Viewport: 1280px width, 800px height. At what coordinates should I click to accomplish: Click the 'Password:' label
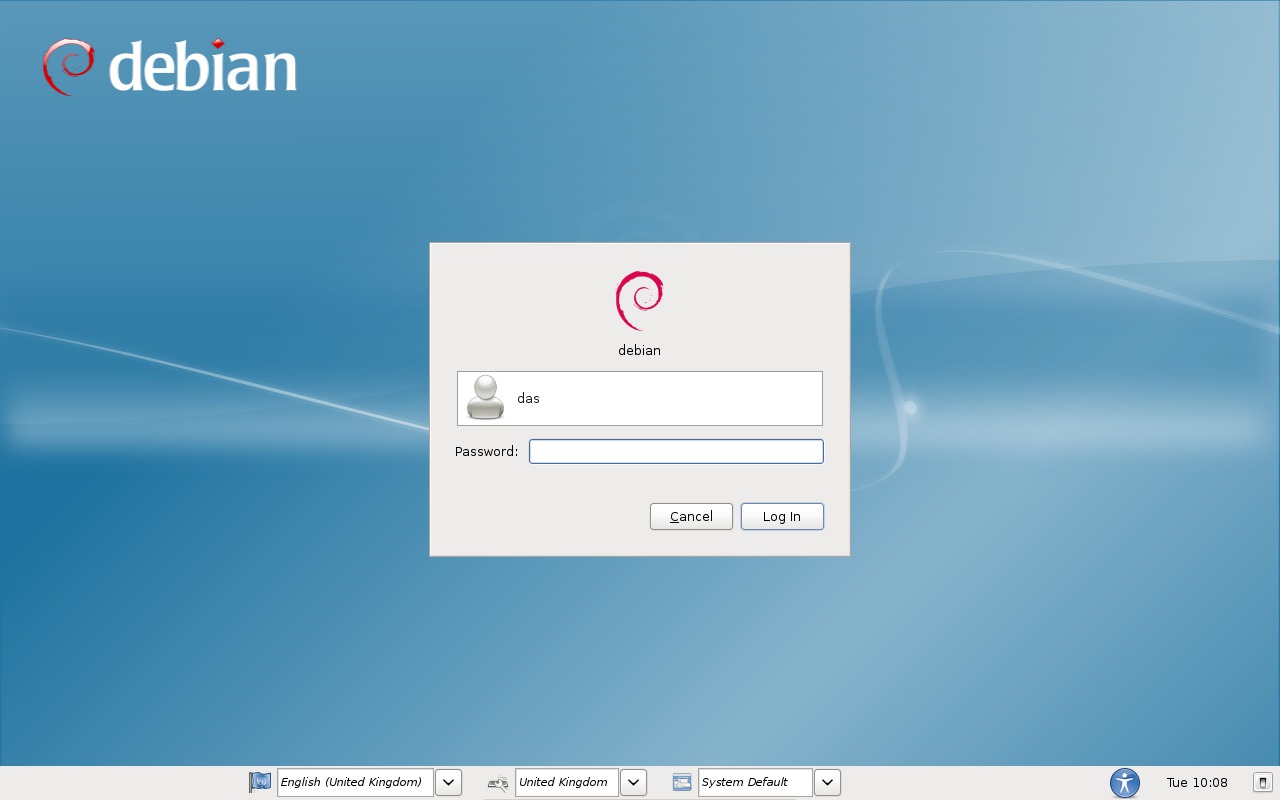pyautogui.click(x=486, y=452)
